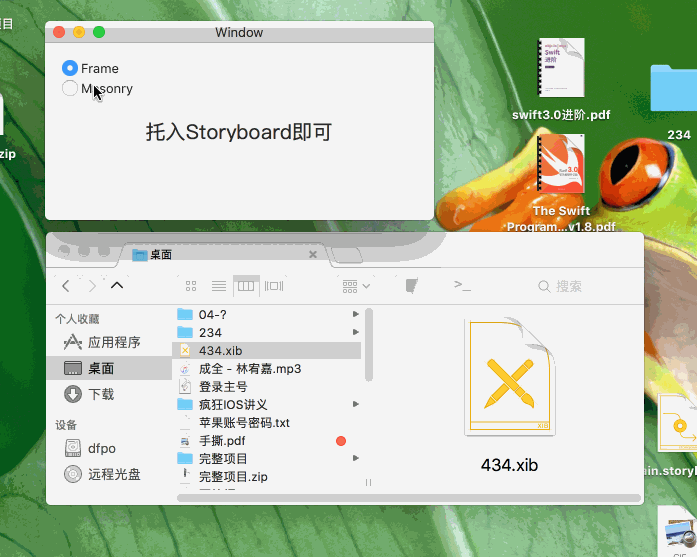Switch Finder to cover flow view

pos(274,286)
